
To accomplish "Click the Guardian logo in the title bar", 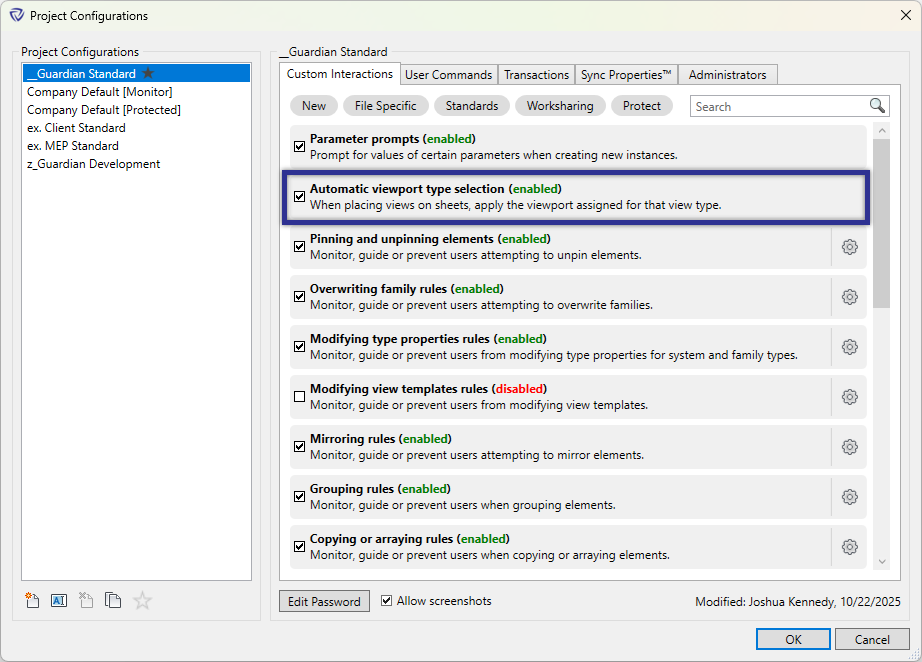I will pyautogui.click(x=16, y=15).
